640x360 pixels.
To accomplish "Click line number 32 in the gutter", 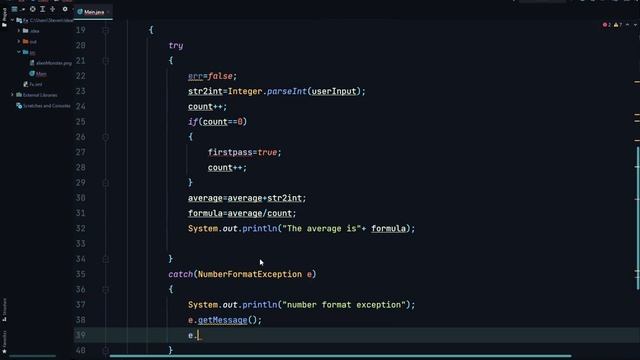I will (81, 229).
